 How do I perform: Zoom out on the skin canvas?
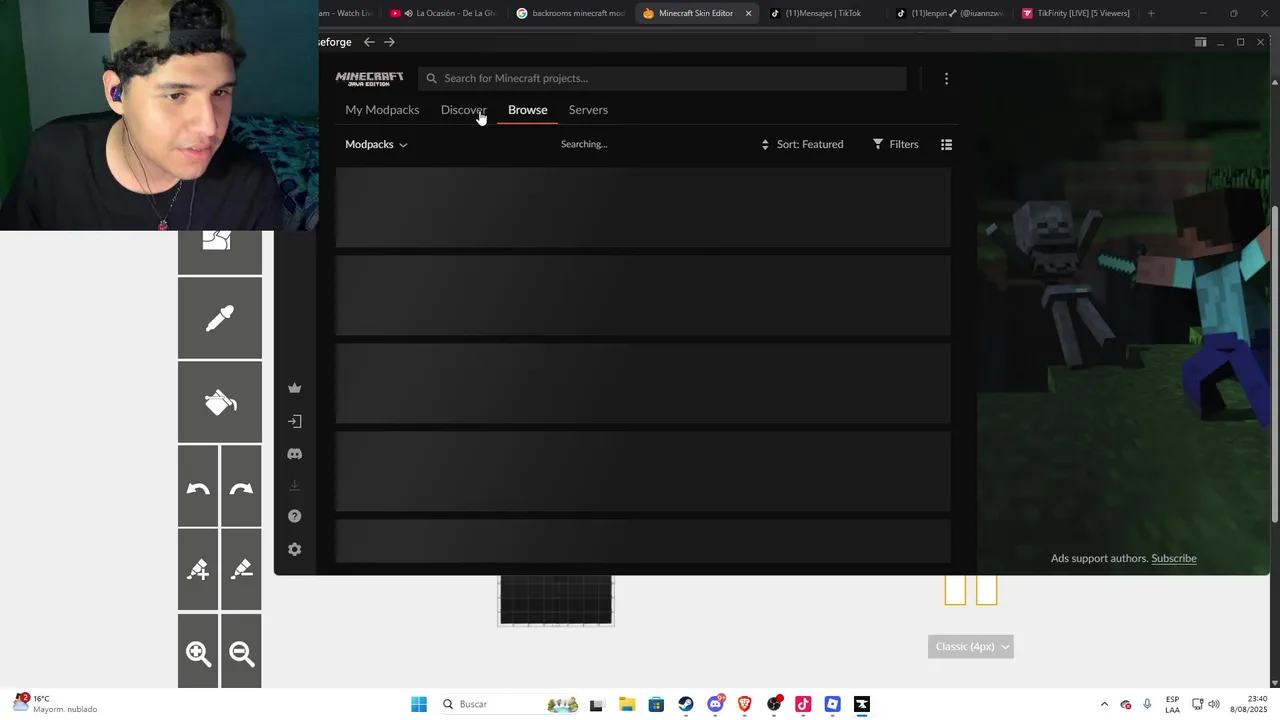pos(241,653)
